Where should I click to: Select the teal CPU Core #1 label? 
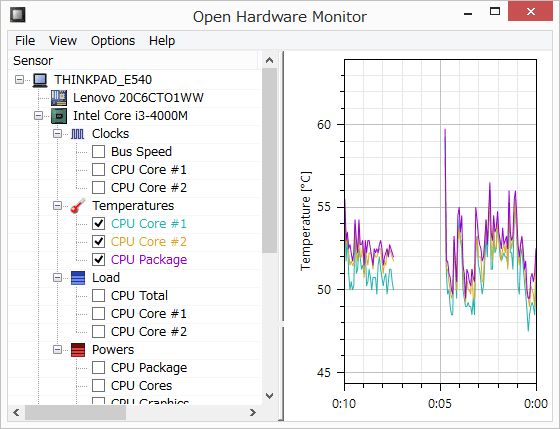149,224
